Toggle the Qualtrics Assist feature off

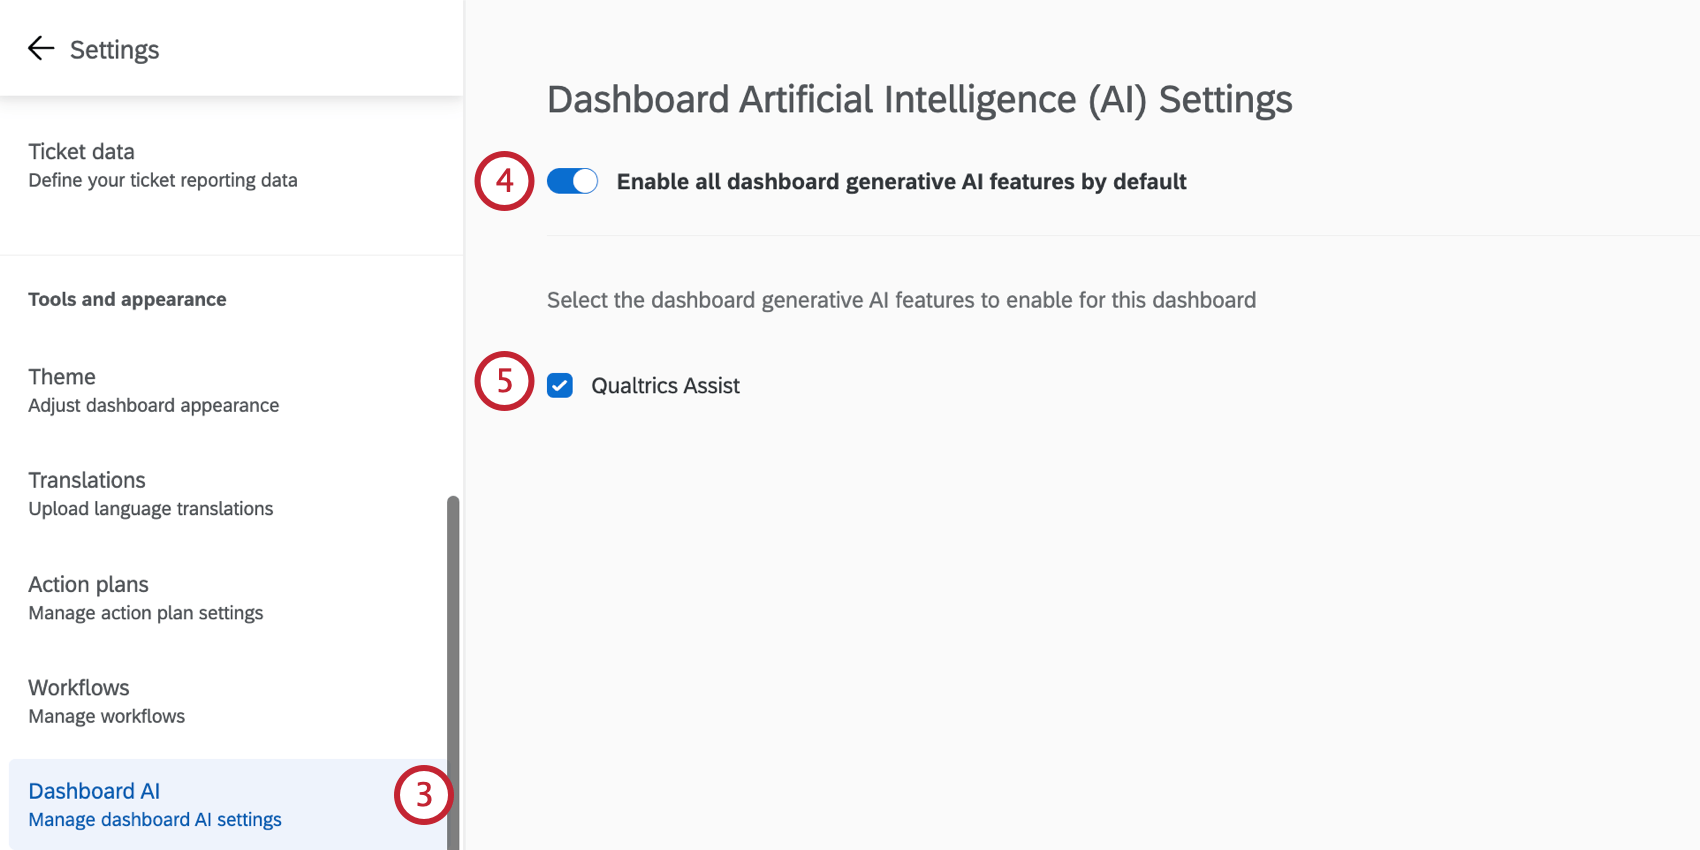click(560, 385)
